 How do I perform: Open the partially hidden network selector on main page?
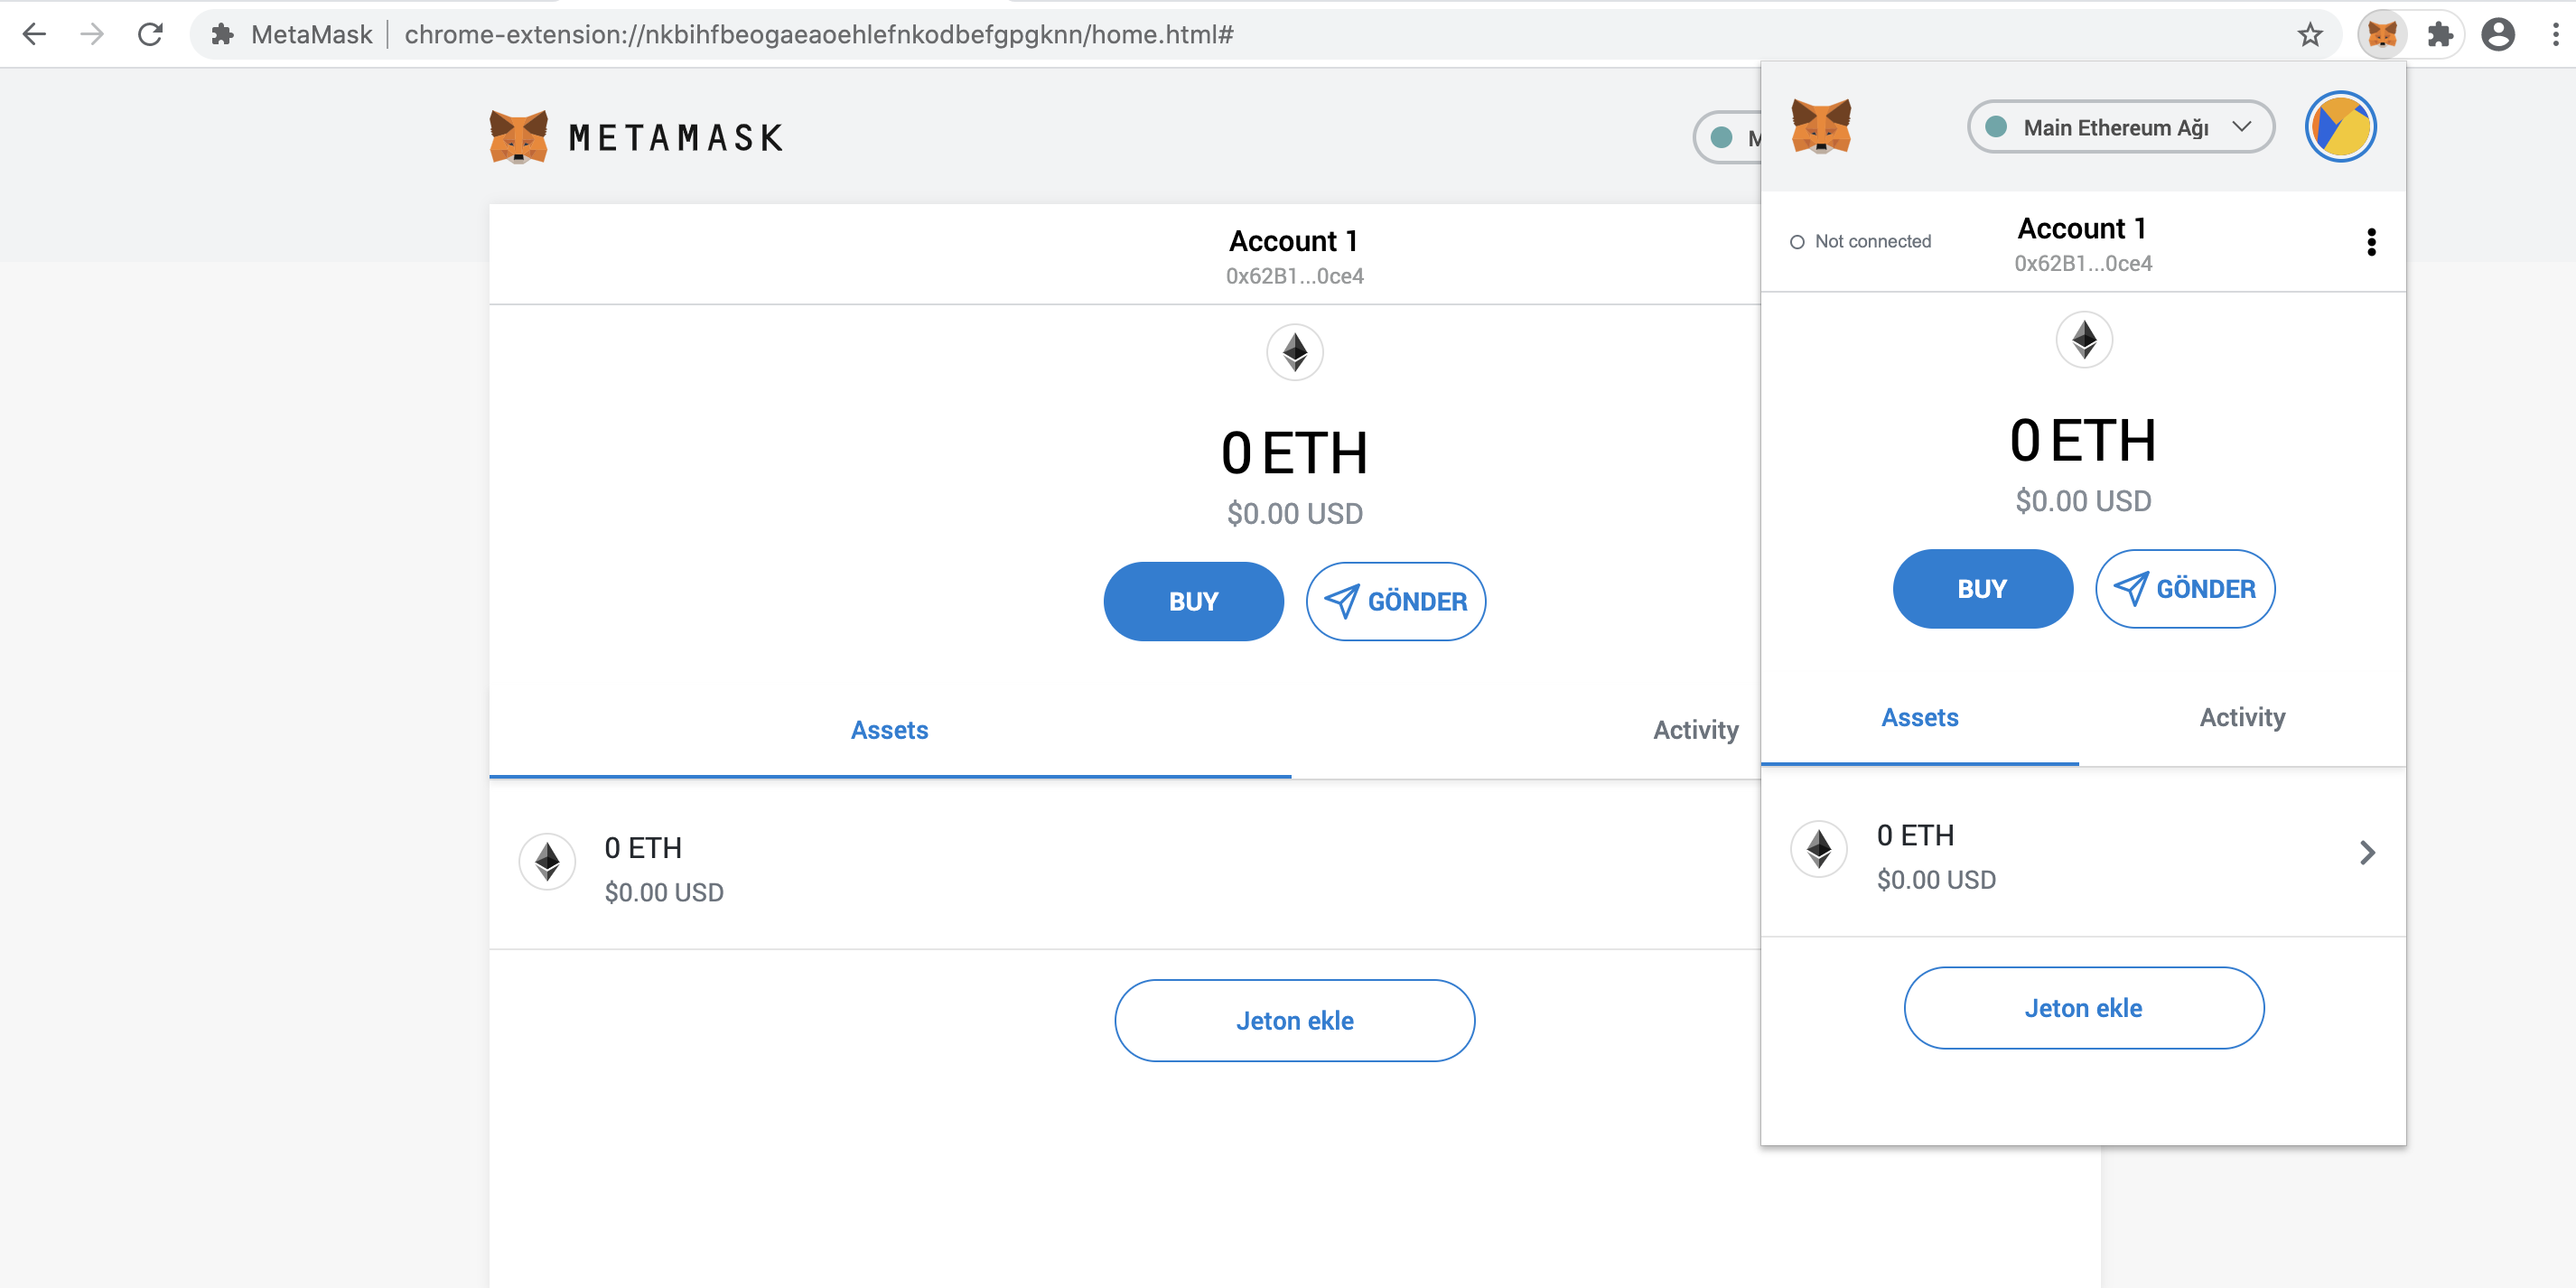[x=1728, y=137]
